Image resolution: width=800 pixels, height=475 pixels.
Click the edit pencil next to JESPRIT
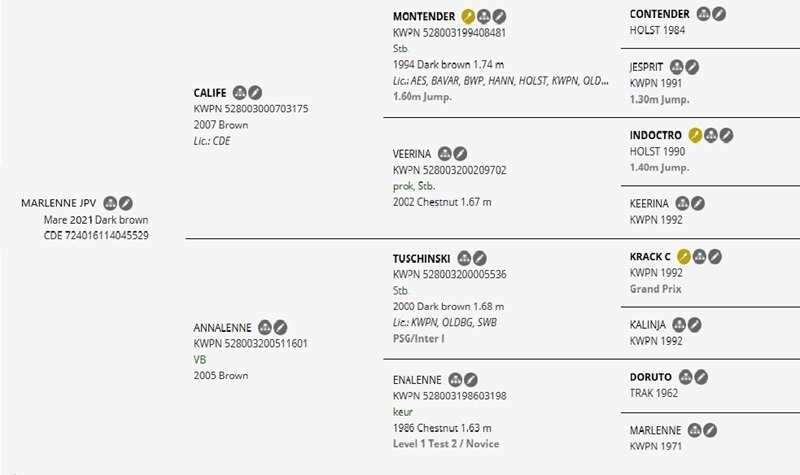coord(692,67)
